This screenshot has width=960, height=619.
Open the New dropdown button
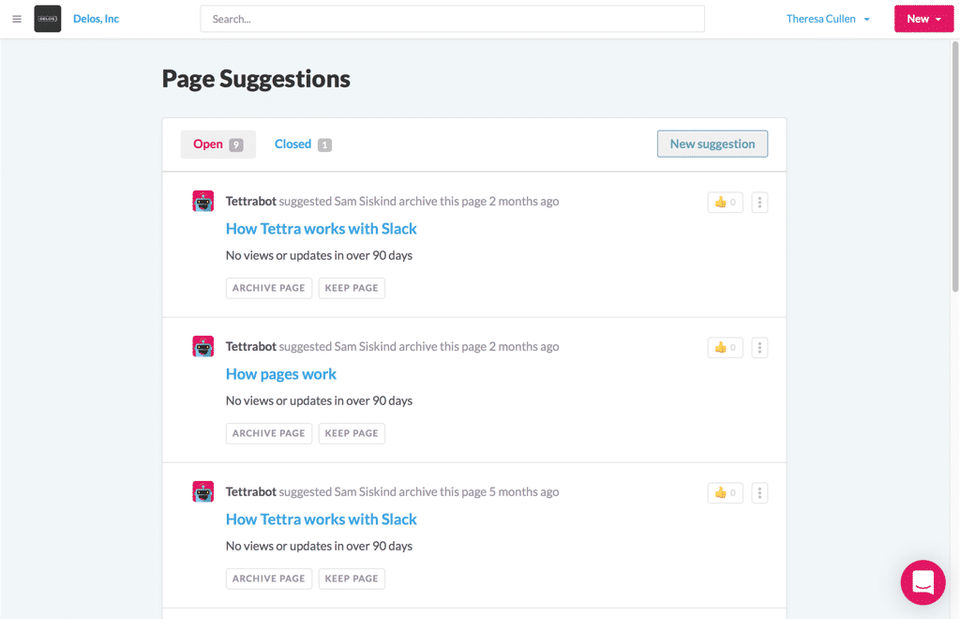coord(923,19)
